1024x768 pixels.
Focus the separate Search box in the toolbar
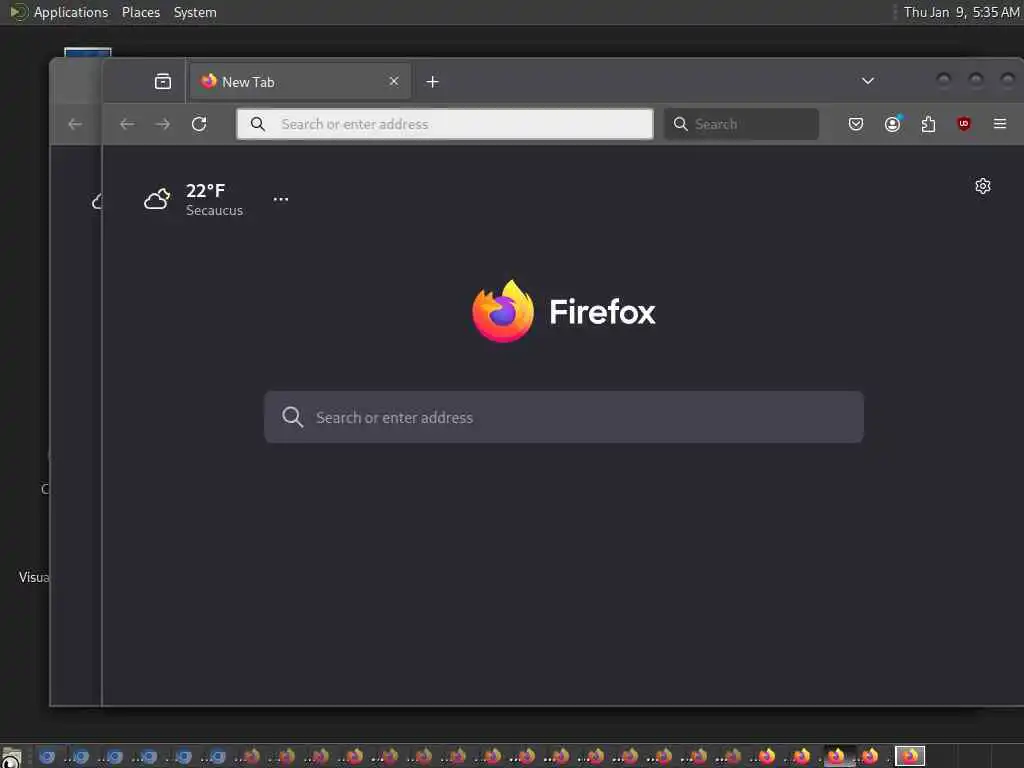click(741, 124)
